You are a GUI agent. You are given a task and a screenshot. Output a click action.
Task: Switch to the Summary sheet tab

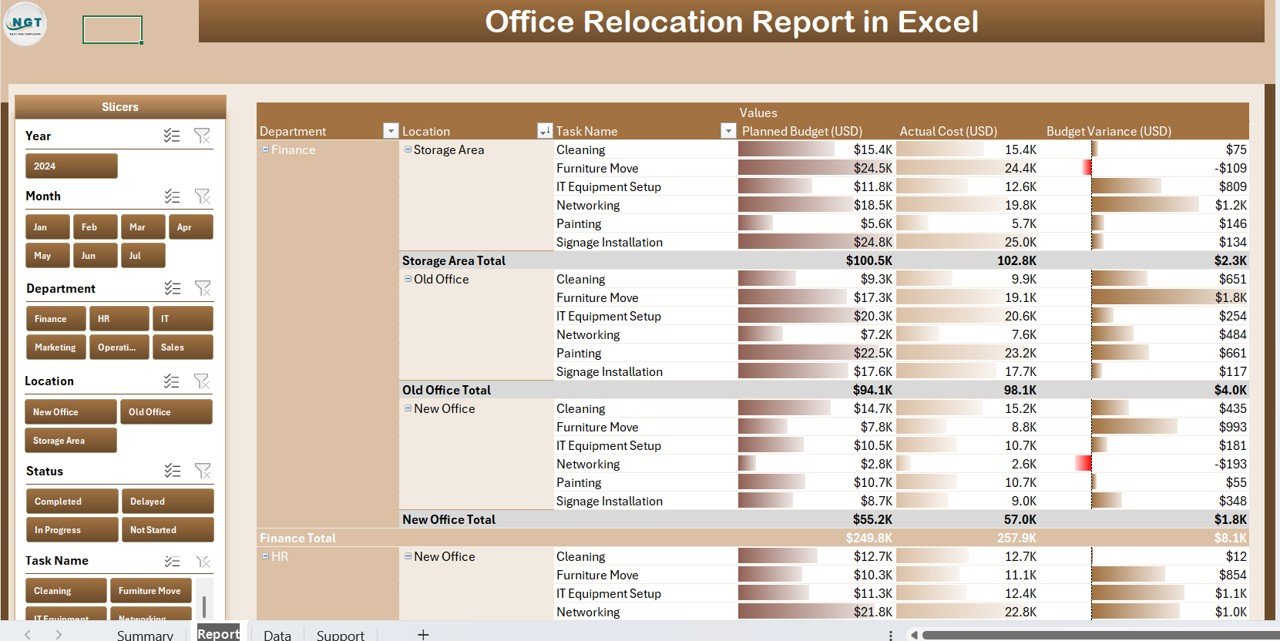[145, 635]
